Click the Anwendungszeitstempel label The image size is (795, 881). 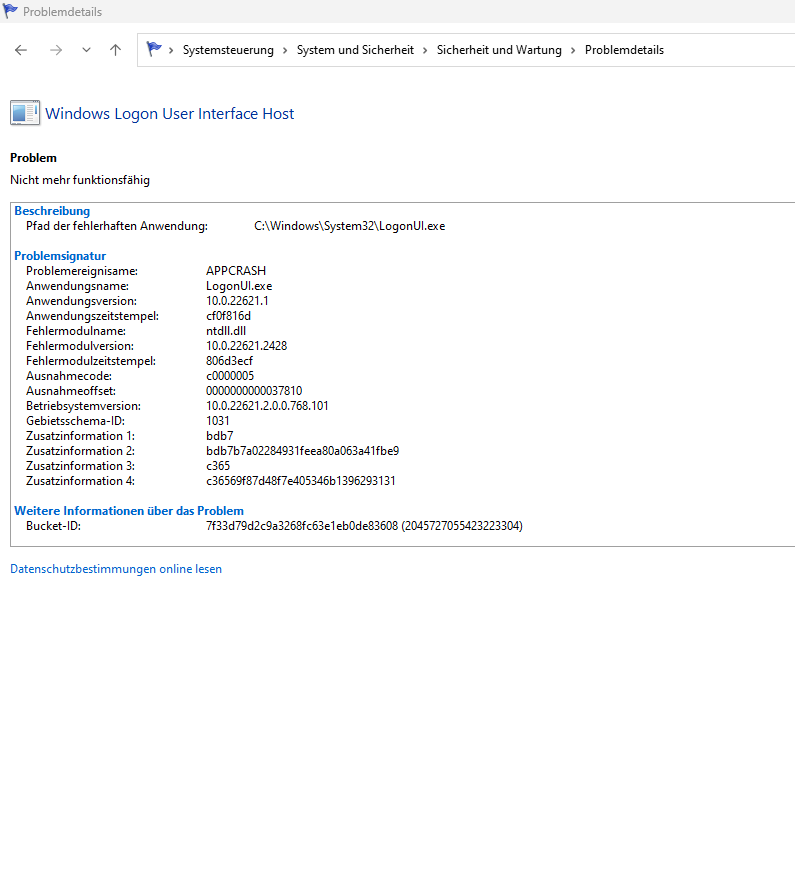[92, 316]
